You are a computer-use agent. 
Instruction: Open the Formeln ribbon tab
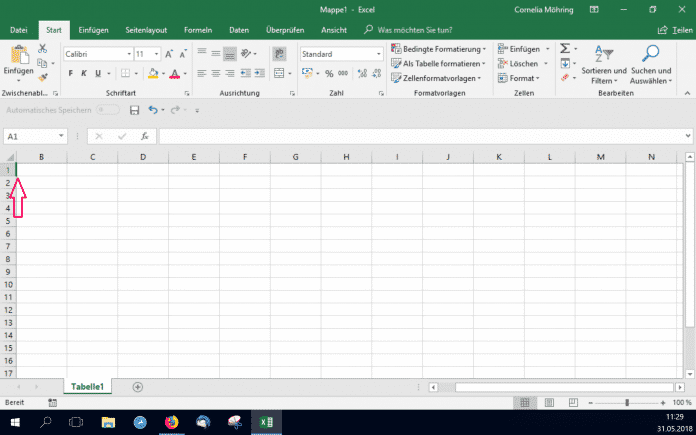198,30
